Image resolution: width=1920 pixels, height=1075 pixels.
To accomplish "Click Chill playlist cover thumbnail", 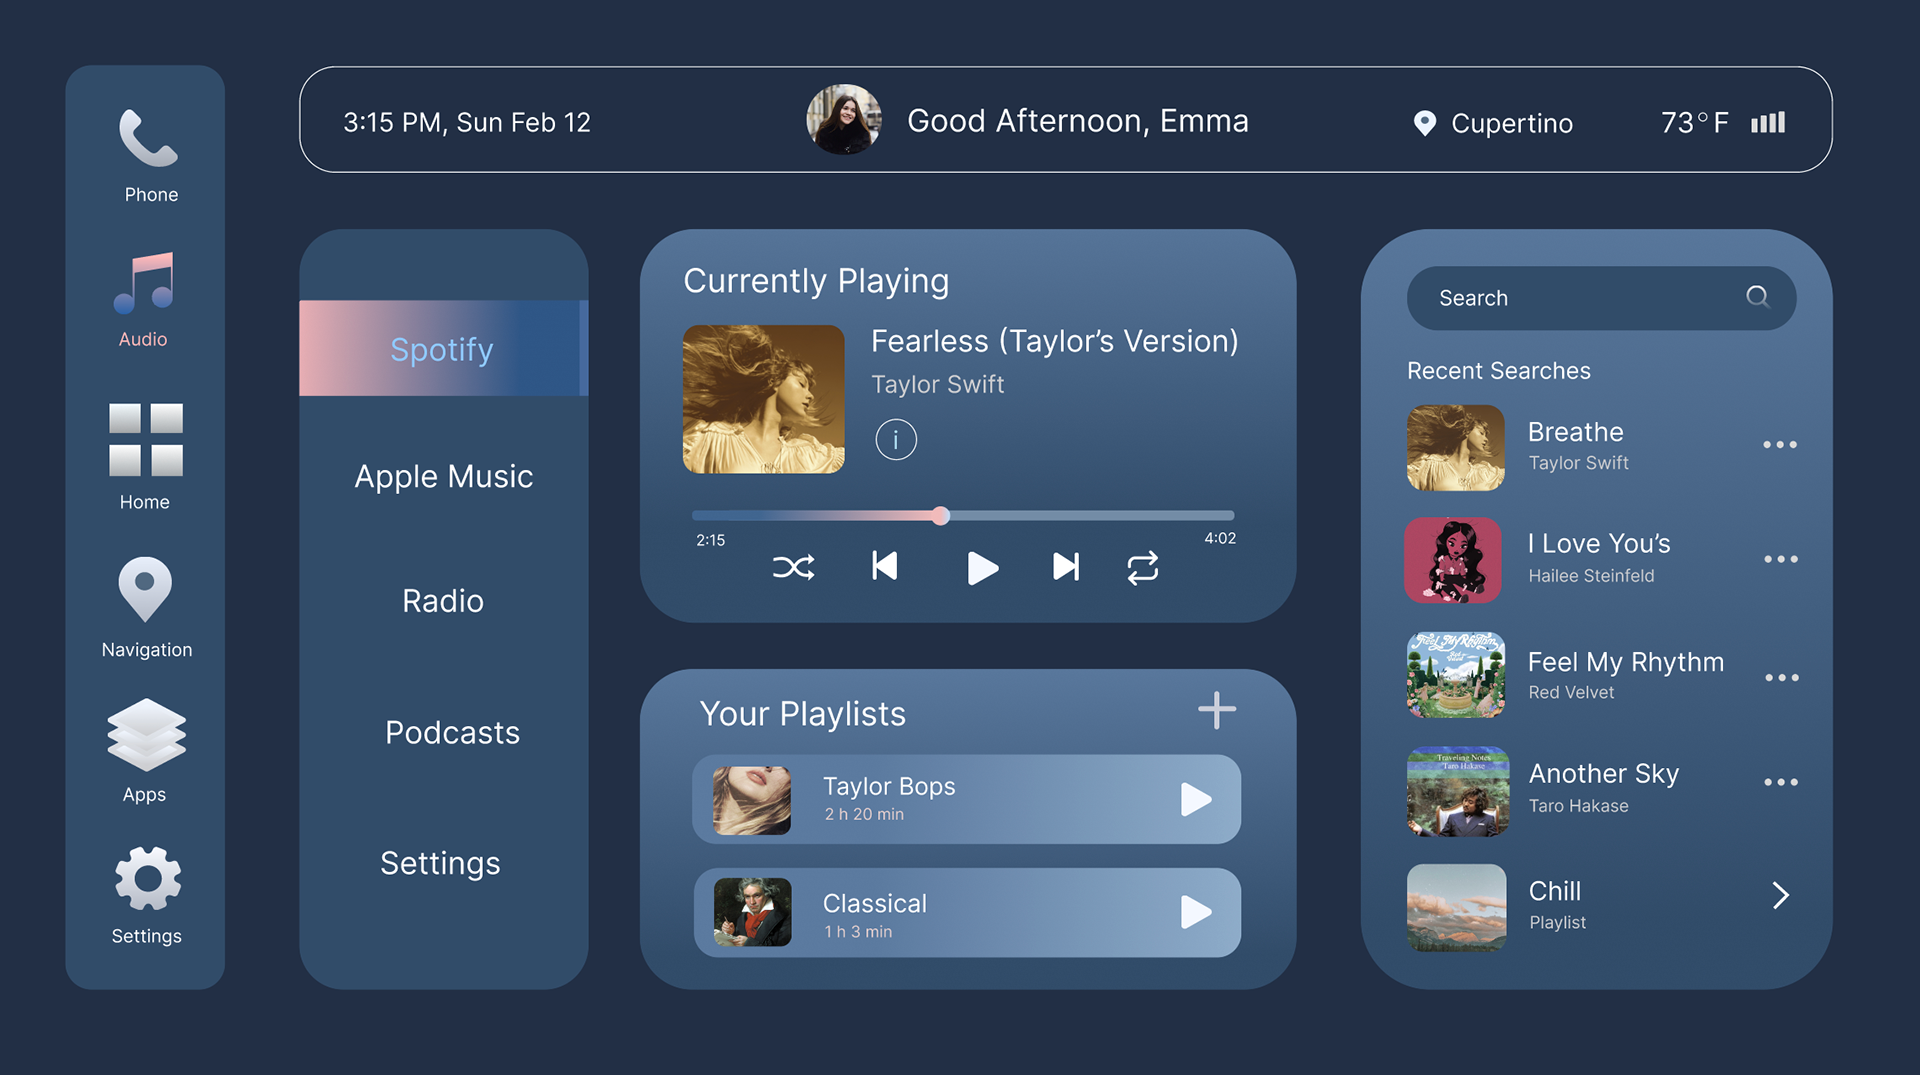I will point(1457,907).
